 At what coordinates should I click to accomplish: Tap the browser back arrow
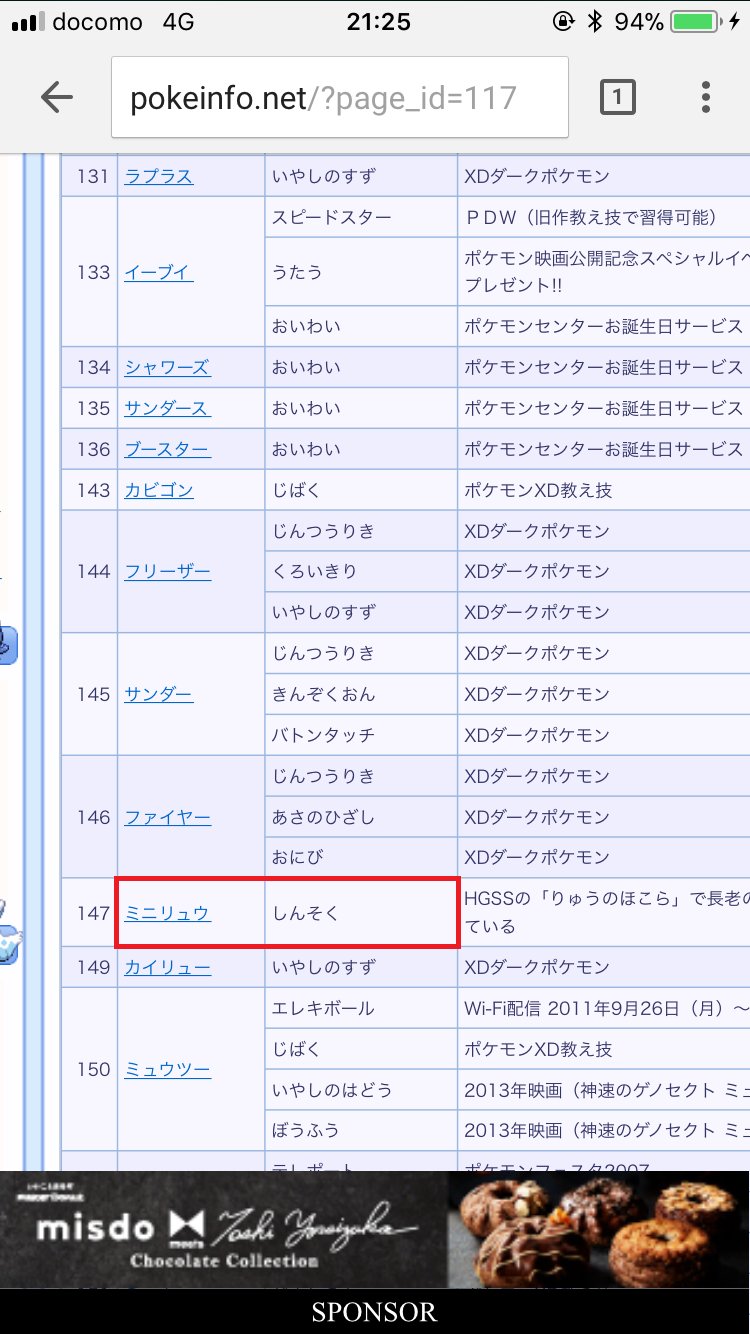click(x=57, y=97)
